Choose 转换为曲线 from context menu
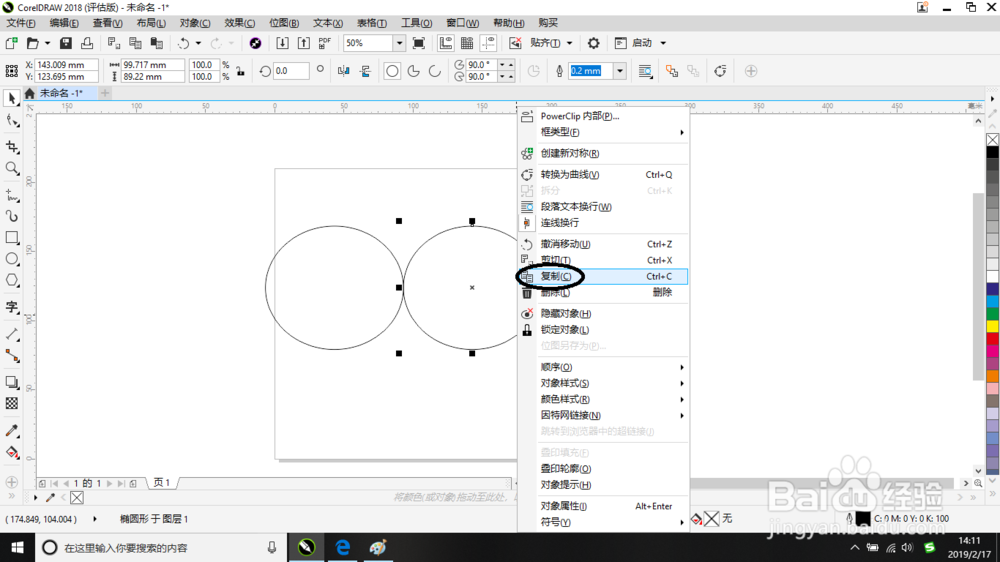This screenshot has height=562, width=1000. coord(604,175)
